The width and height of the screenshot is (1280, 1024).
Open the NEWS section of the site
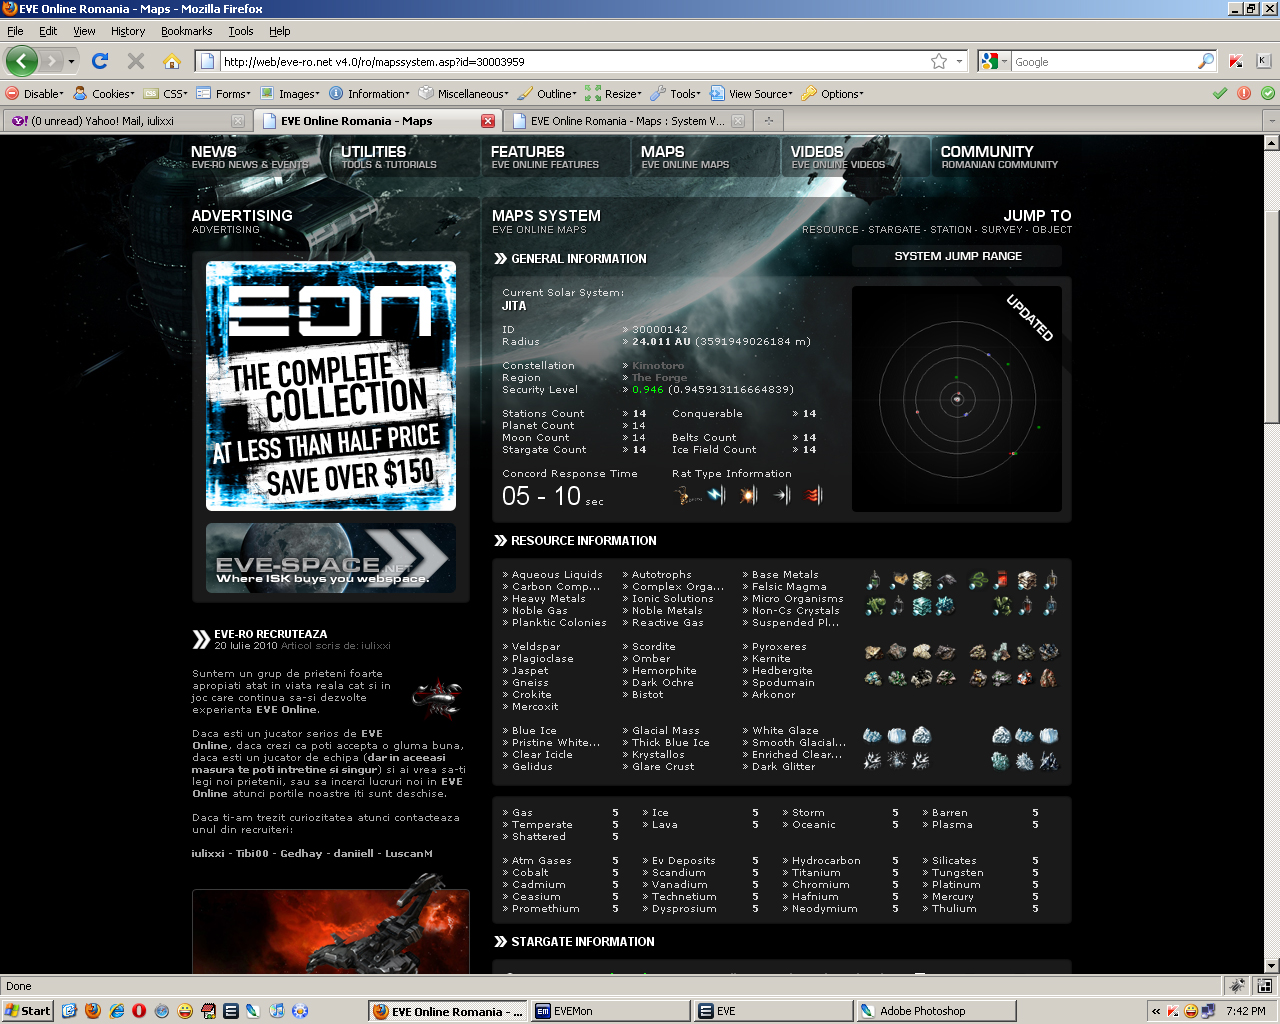point(250,157)
